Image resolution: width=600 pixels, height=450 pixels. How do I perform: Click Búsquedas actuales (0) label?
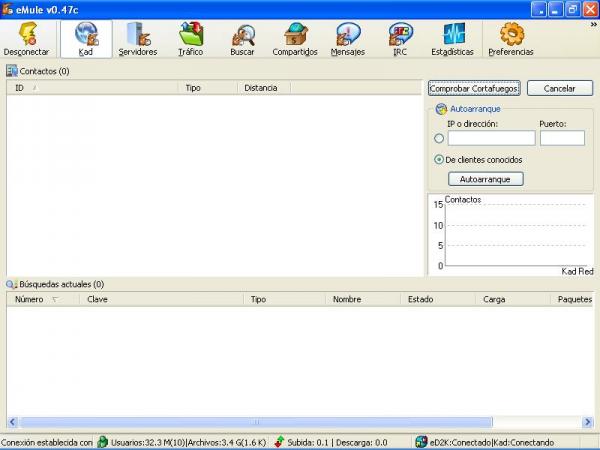click(x=62, y=284)
